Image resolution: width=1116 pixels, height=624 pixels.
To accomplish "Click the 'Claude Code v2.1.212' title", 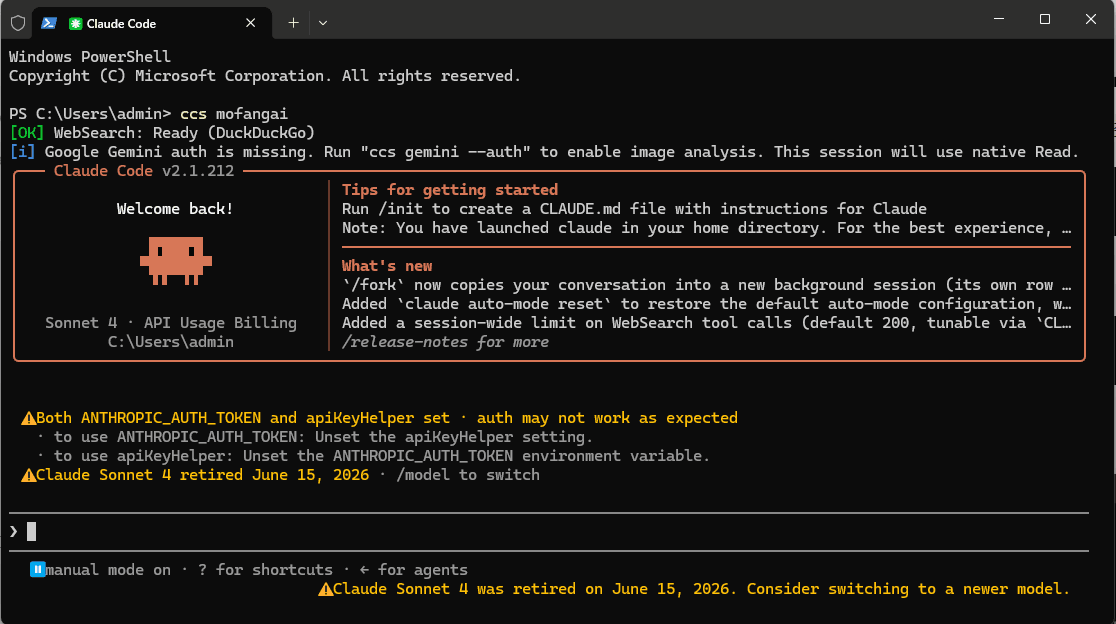I will pos(144,171).
